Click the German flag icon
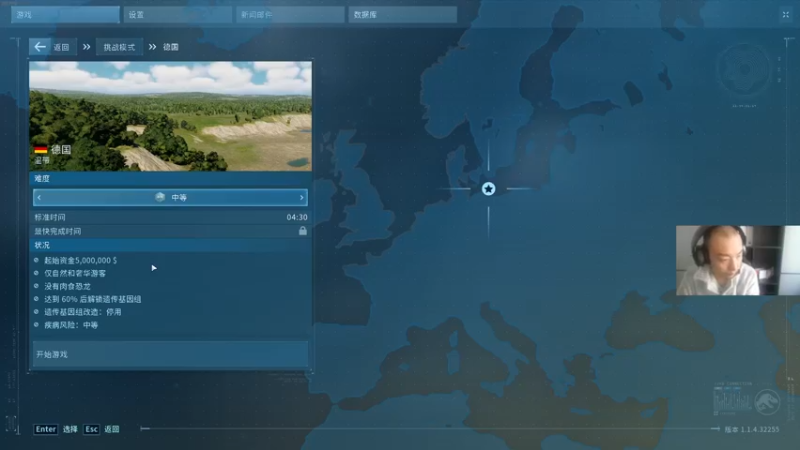Viewport: 800px width, 450px height. pos(41,149)
